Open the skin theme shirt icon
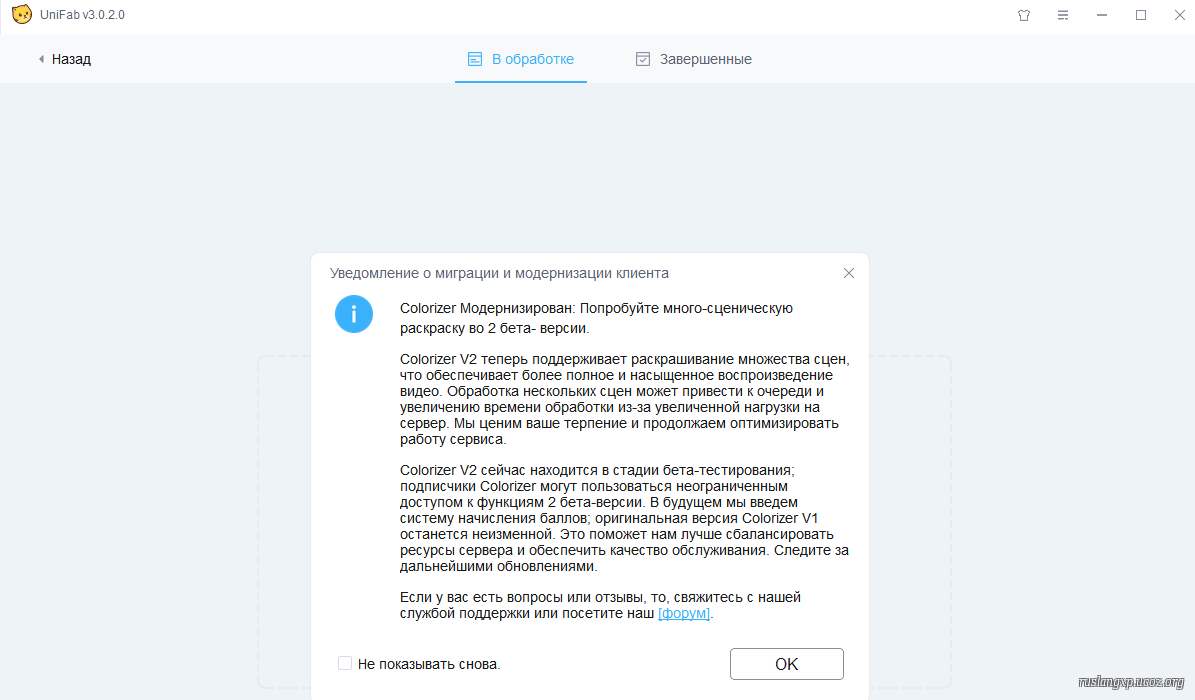1195x700 pixels. point(1024,15)
